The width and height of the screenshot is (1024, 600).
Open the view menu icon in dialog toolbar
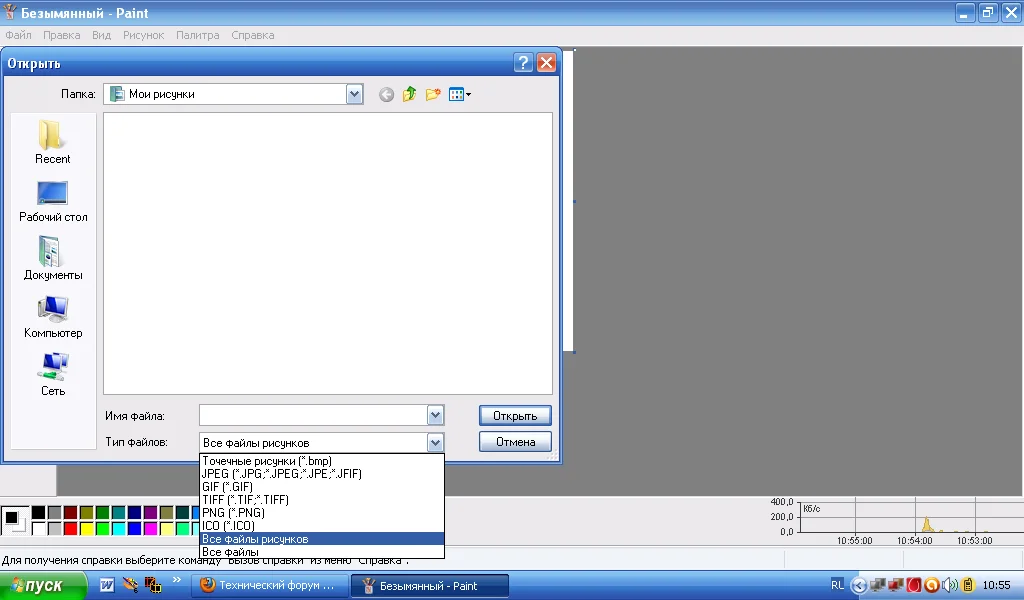click(x=460, y=95)
